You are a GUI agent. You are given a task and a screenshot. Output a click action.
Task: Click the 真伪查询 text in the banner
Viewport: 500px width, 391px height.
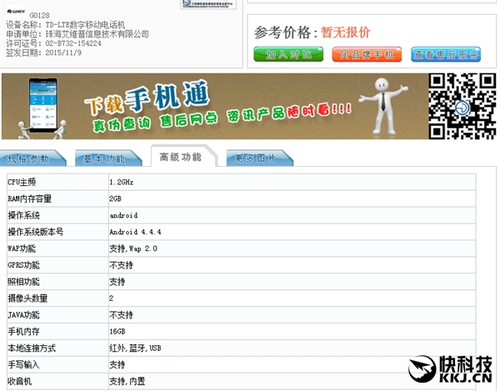point(122,124)
